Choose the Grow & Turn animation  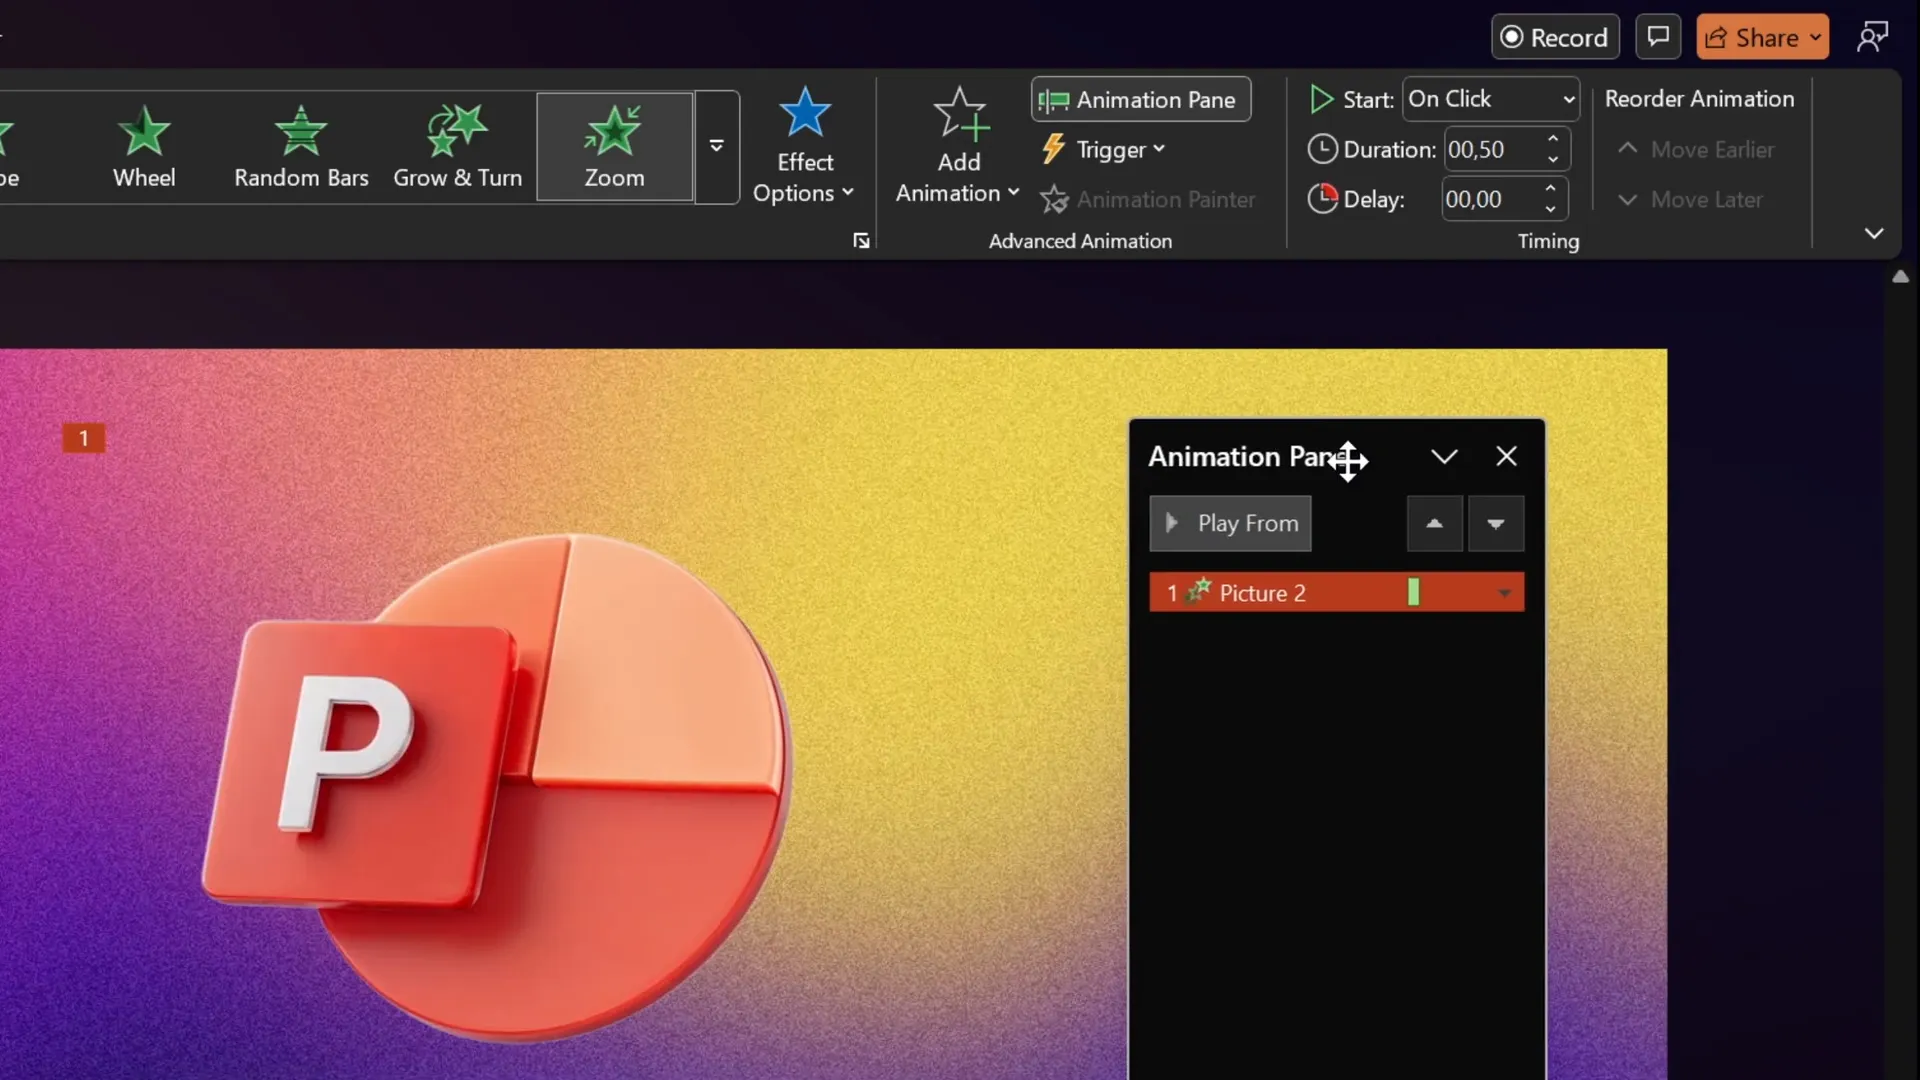click(458, 147)
